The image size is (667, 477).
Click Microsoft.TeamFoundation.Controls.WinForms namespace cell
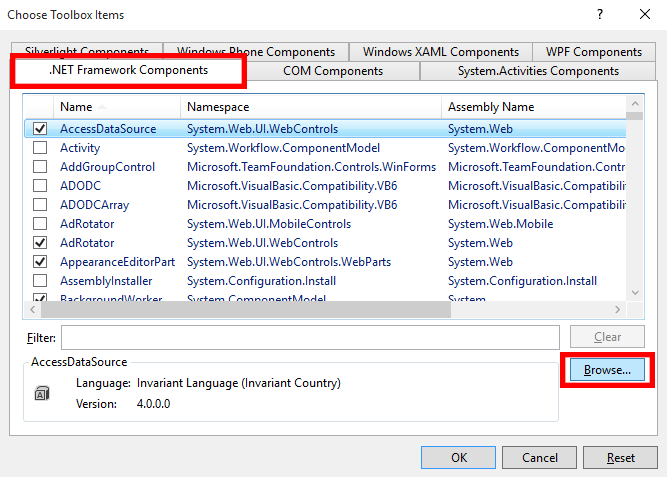(311, 166)
